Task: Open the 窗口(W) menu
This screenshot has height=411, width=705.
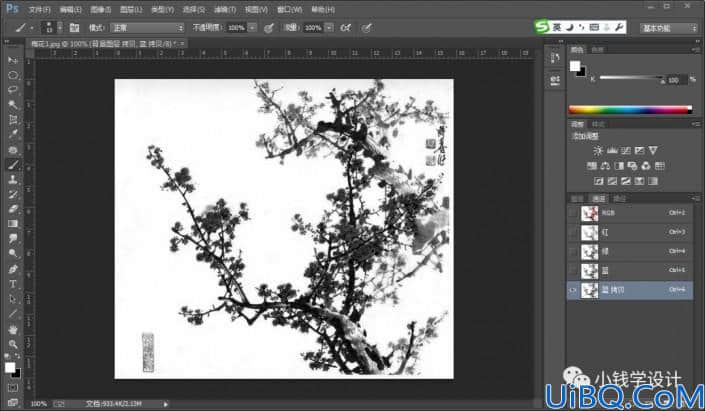Action: 289,9
